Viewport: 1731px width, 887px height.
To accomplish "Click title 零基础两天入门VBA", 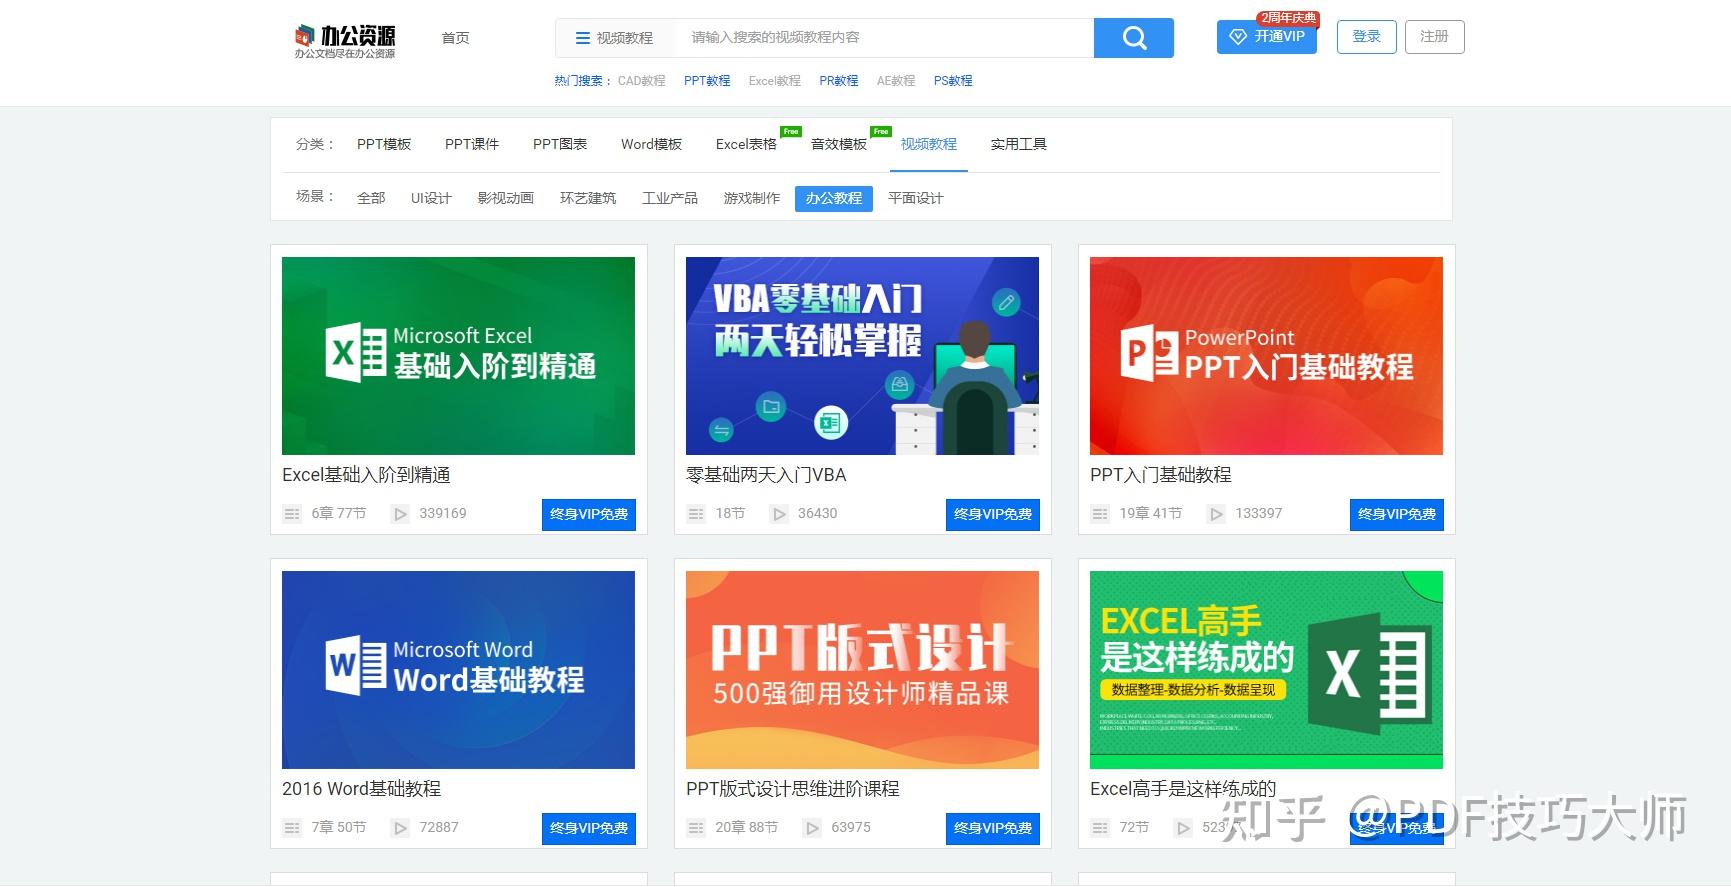I will pos(766,475).
